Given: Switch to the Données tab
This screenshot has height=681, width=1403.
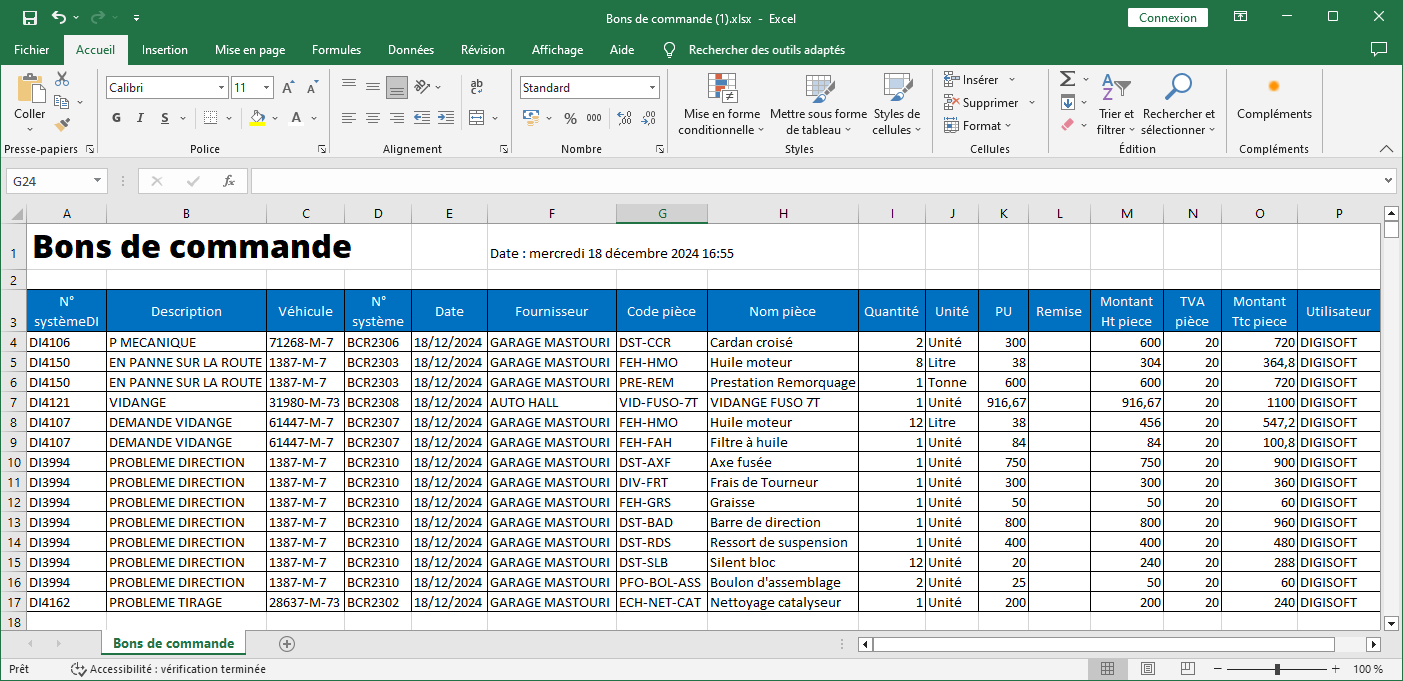Looking at the screenshot, I should (411, 50).
